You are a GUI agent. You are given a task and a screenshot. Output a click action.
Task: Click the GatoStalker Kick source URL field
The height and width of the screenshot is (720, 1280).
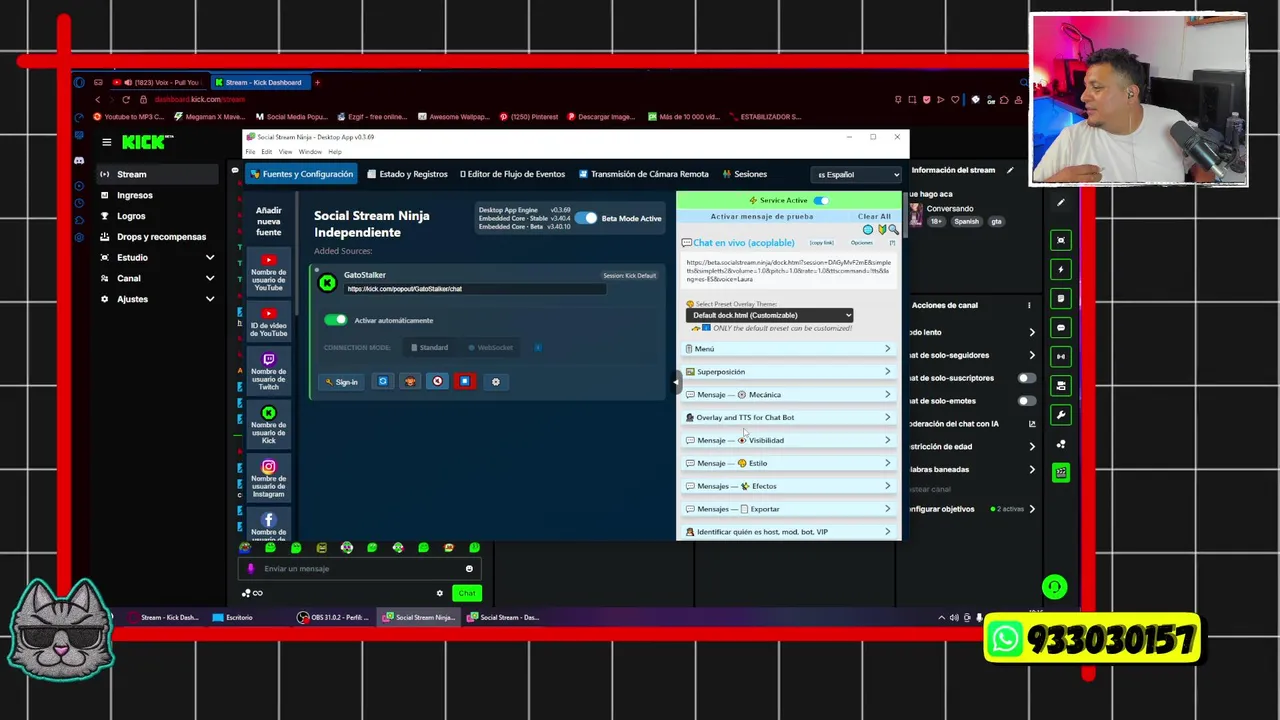click(475, 289)
